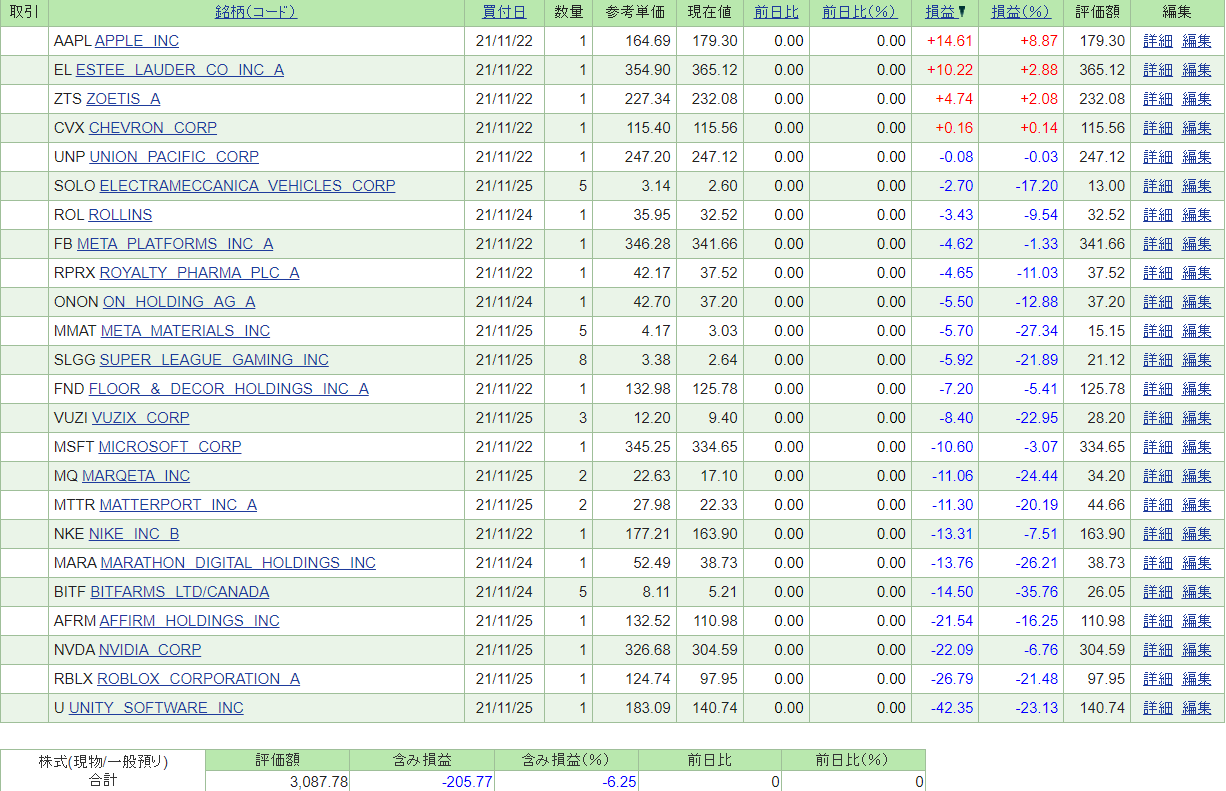This screenshot has height=791, width=1226.
Task: Open NIKE_INC_B stock link
Action: click(x=134, y=534)
